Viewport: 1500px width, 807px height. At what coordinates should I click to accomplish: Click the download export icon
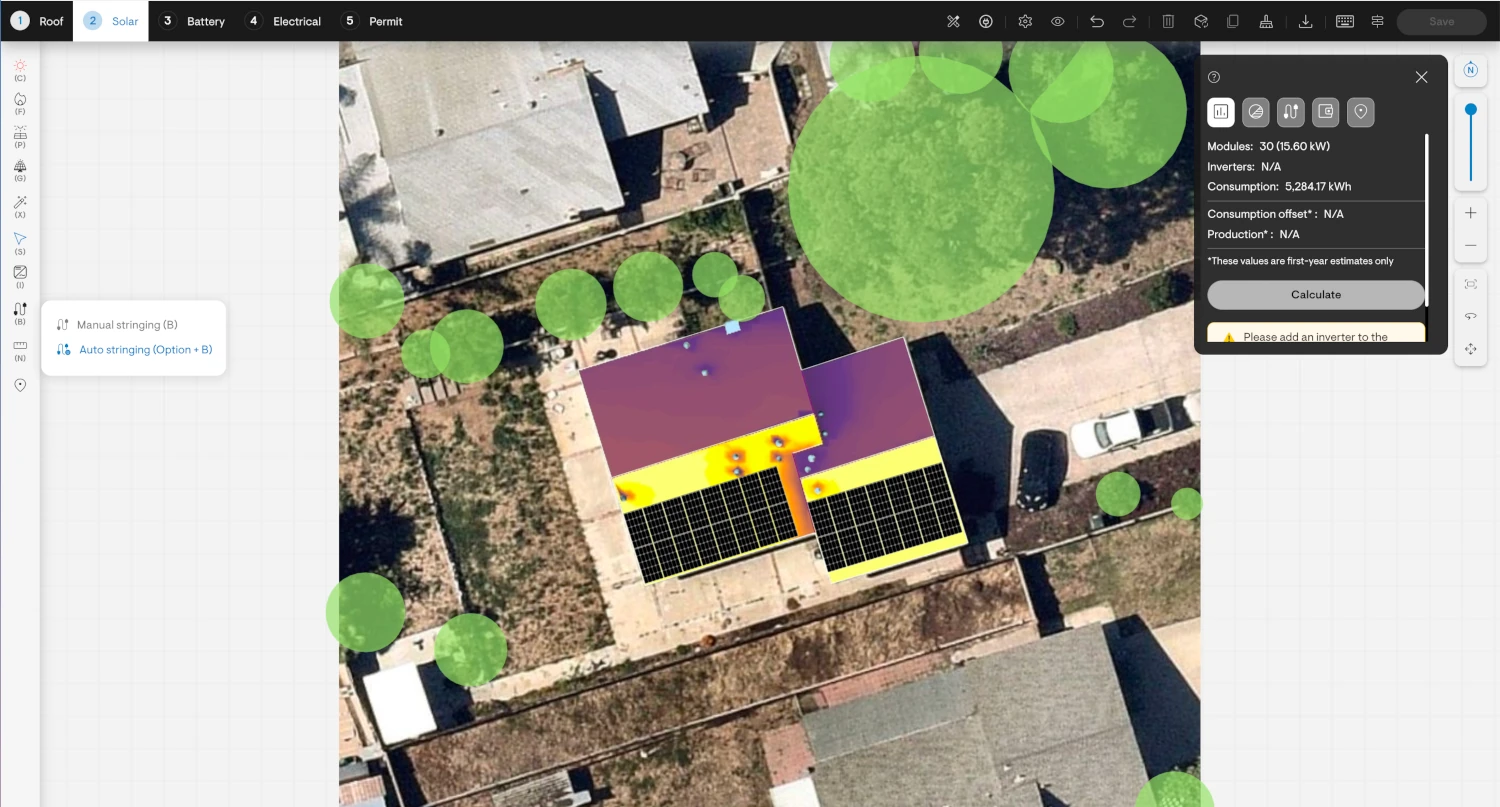click(x=1305, y=21)
